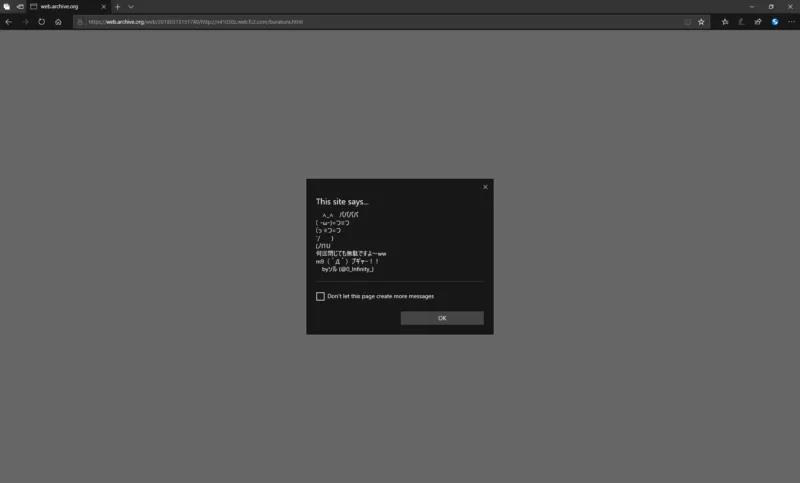Viewport: 800px width, 483px height.
Task: Open the reading view icon in address bar
Action: (686, 21)
